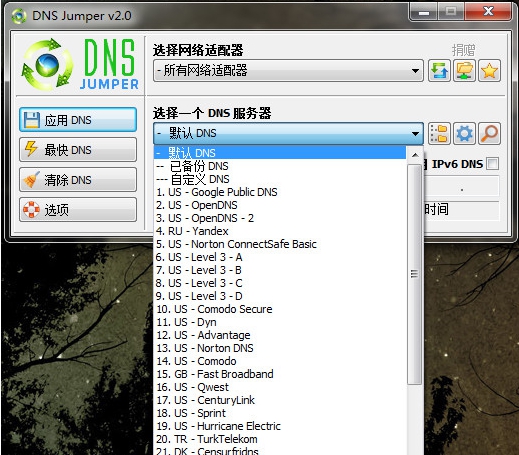Select 20. TR - TurkTelekom server
Screen dimensions: 519x455
(x=280, y=439)
